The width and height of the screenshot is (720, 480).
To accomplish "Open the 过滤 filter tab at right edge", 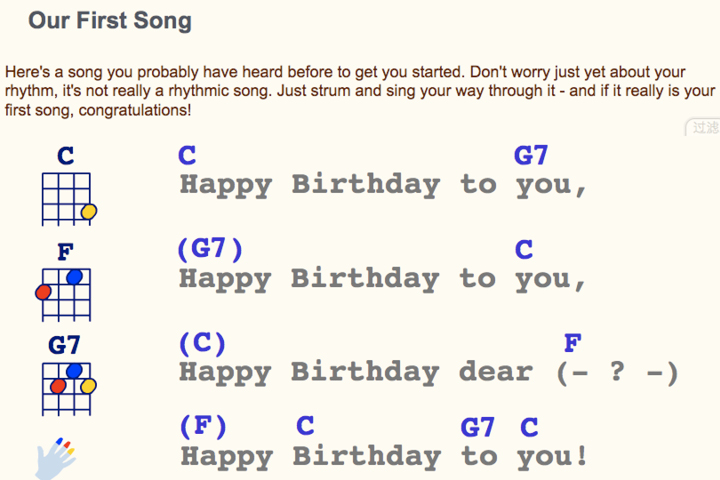I will pyautogui.click(x=703, y=127).
